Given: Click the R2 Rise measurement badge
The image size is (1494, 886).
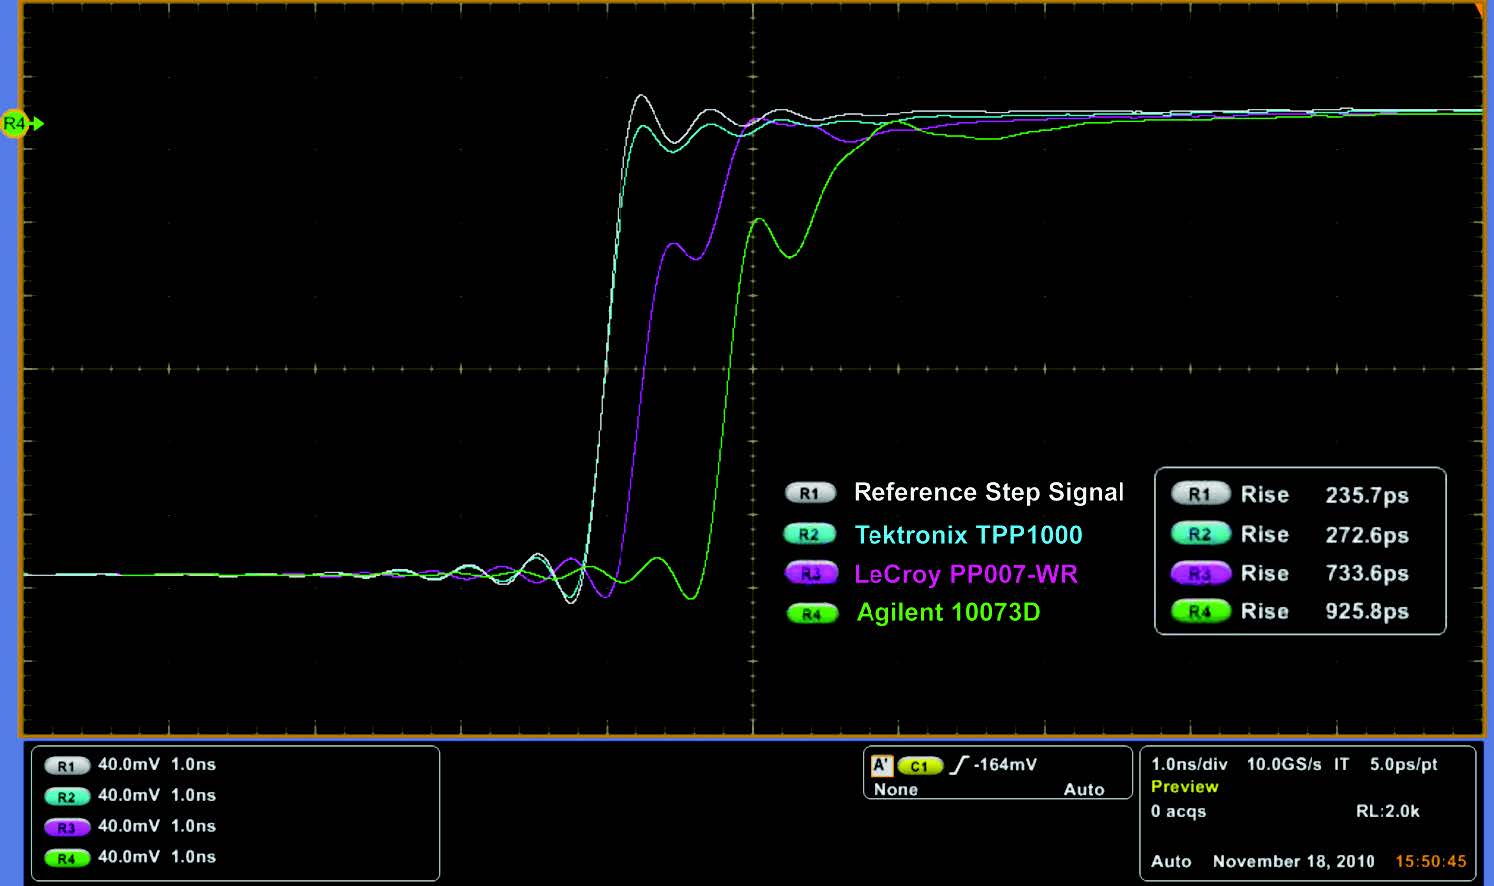Looking at the screenshot, I should pos(1199,534).
